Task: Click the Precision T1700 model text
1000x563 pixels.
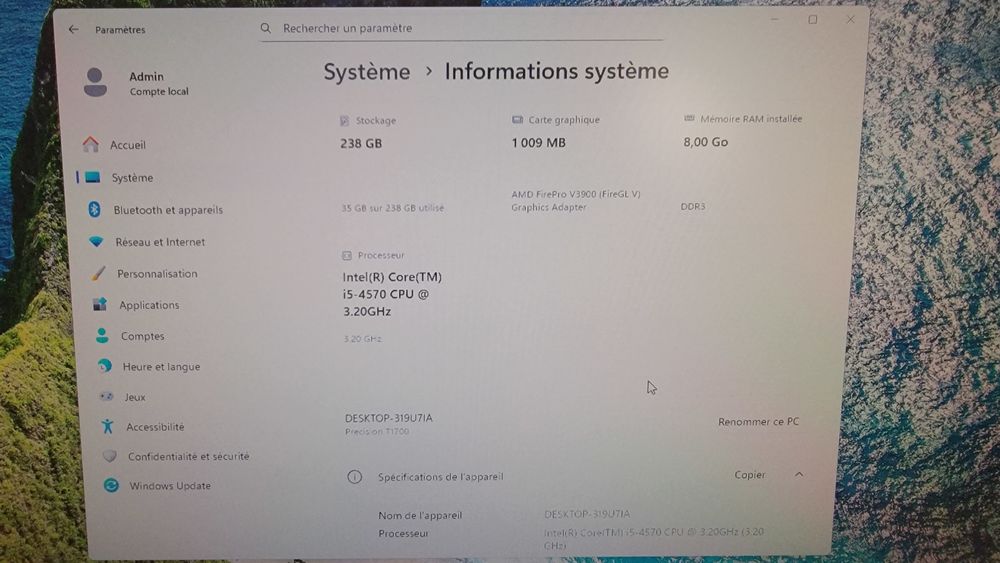Action: point(377,432)
